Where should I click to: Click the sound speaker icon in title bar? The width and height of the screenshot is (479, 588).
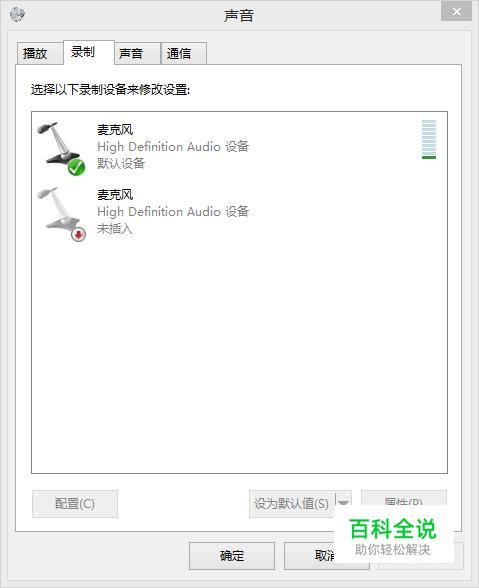(17, 14)
